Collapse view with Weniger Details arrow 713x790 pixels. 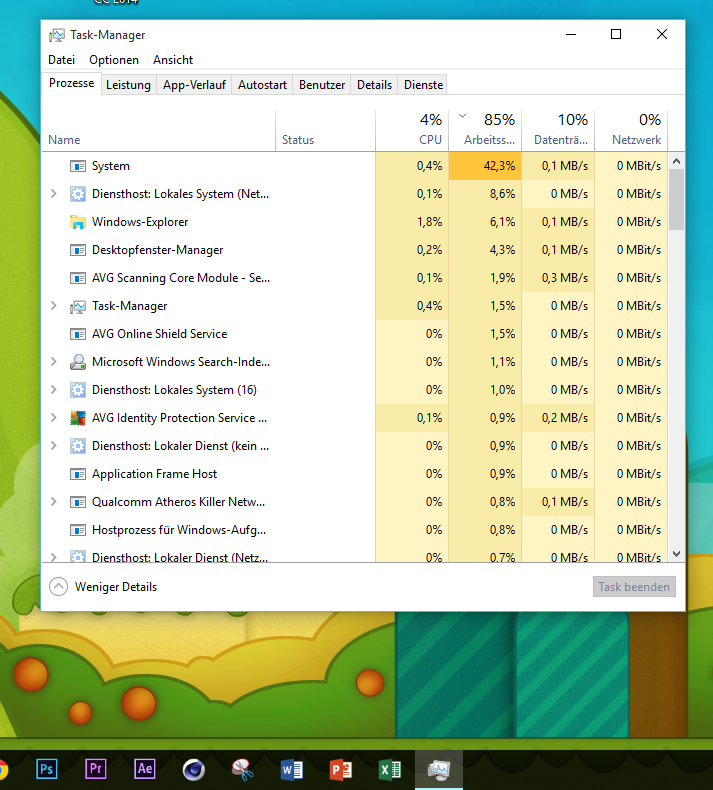pos(58,586)
